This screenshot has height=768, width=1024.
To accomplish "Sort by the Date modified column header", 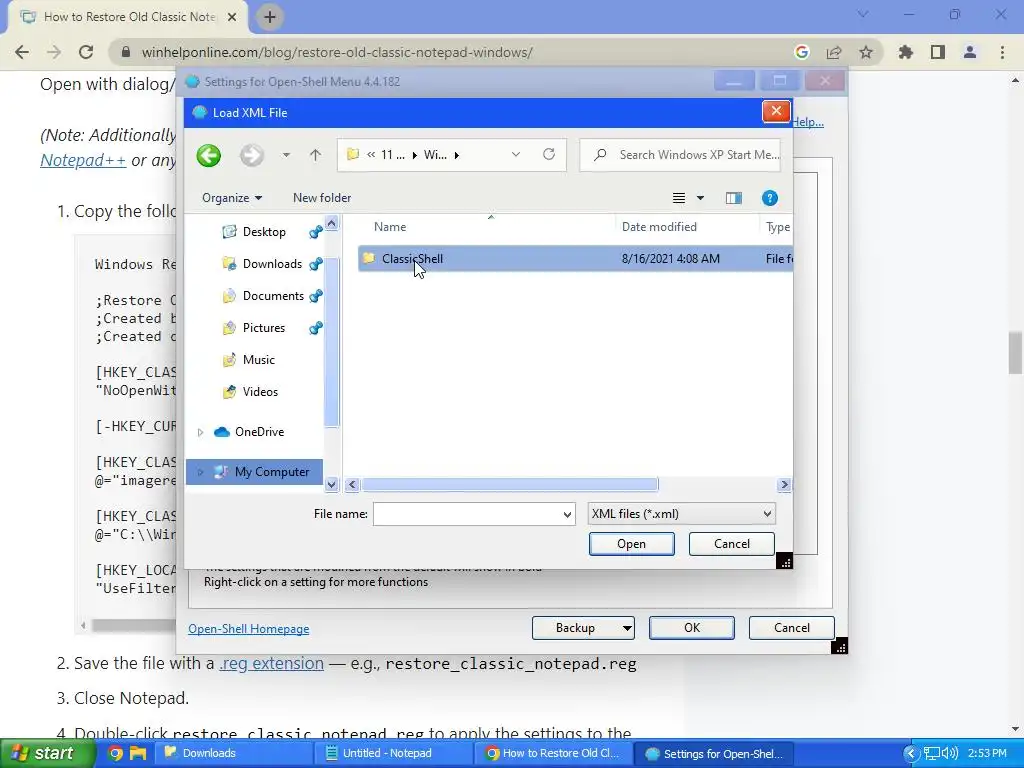I will point(659,227).
